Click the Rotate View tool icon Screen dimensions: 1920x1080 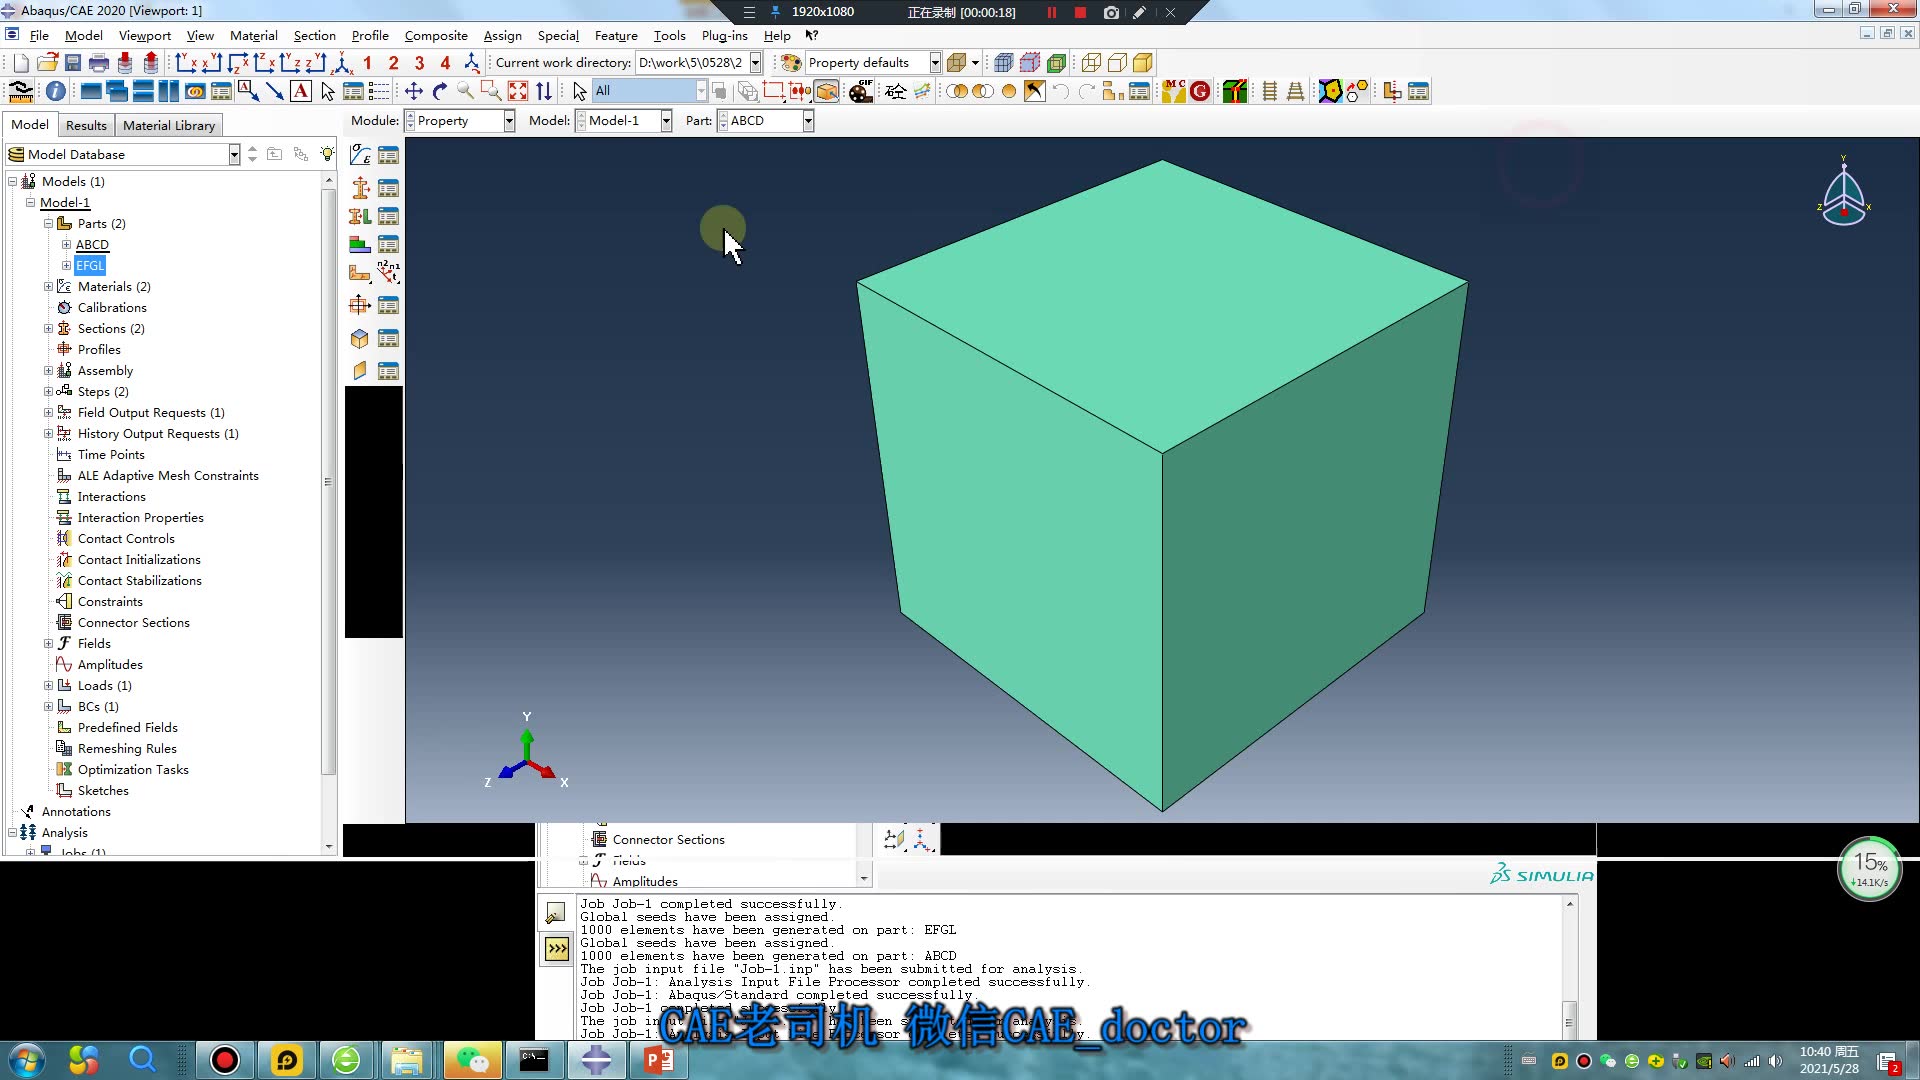pyautogui.click(x=439, y=91)
